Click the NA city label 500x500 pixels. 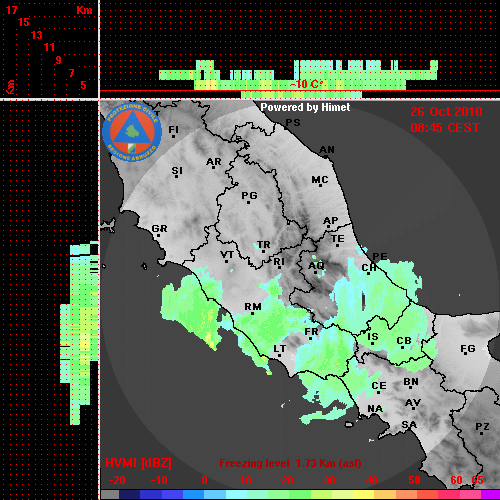click(375, 409)
